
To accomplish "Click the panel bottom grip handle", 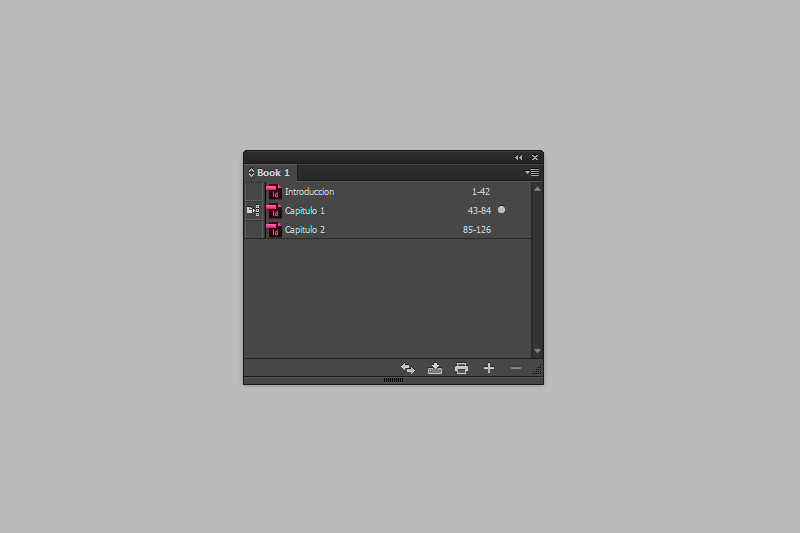I will pyautogui.click(x=393, y=380).
